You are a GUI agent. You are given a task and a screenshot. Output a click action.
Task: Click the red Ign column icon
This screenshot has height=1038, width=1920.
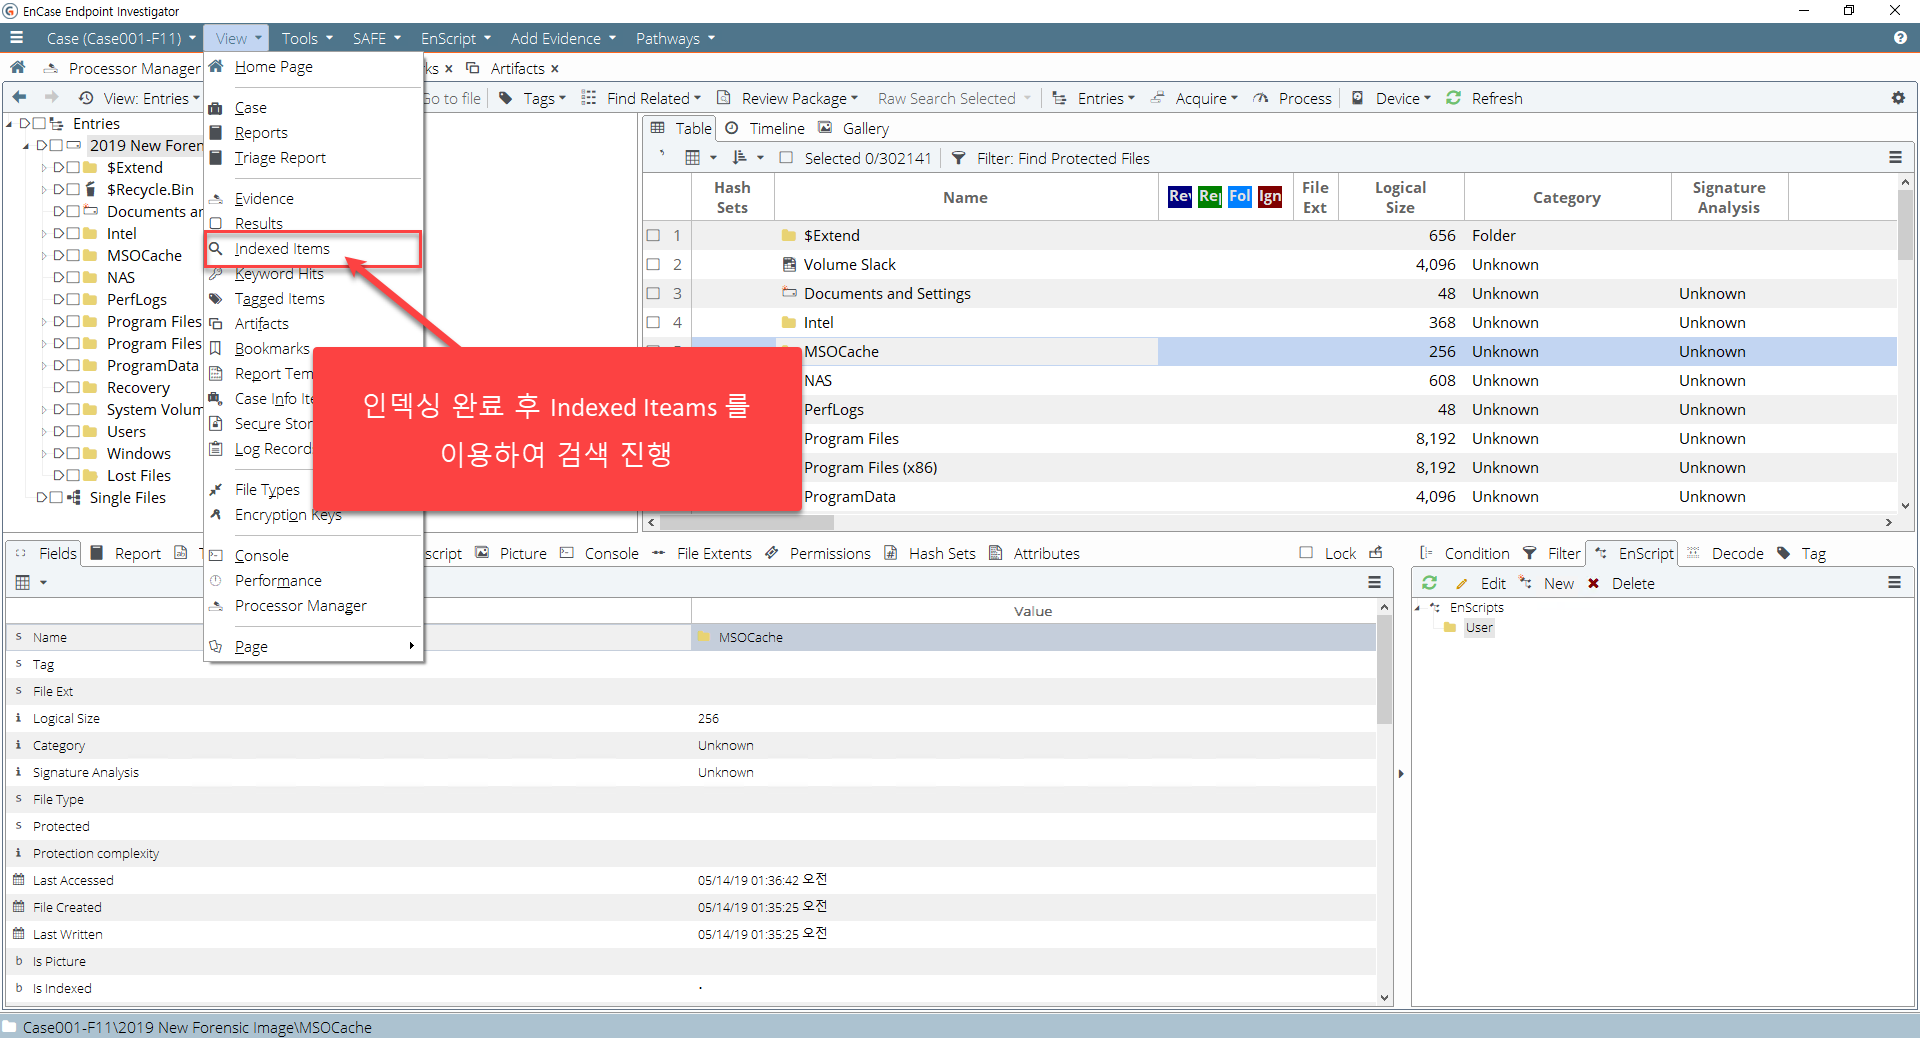pyautogui.click(x=1270, y=197)
